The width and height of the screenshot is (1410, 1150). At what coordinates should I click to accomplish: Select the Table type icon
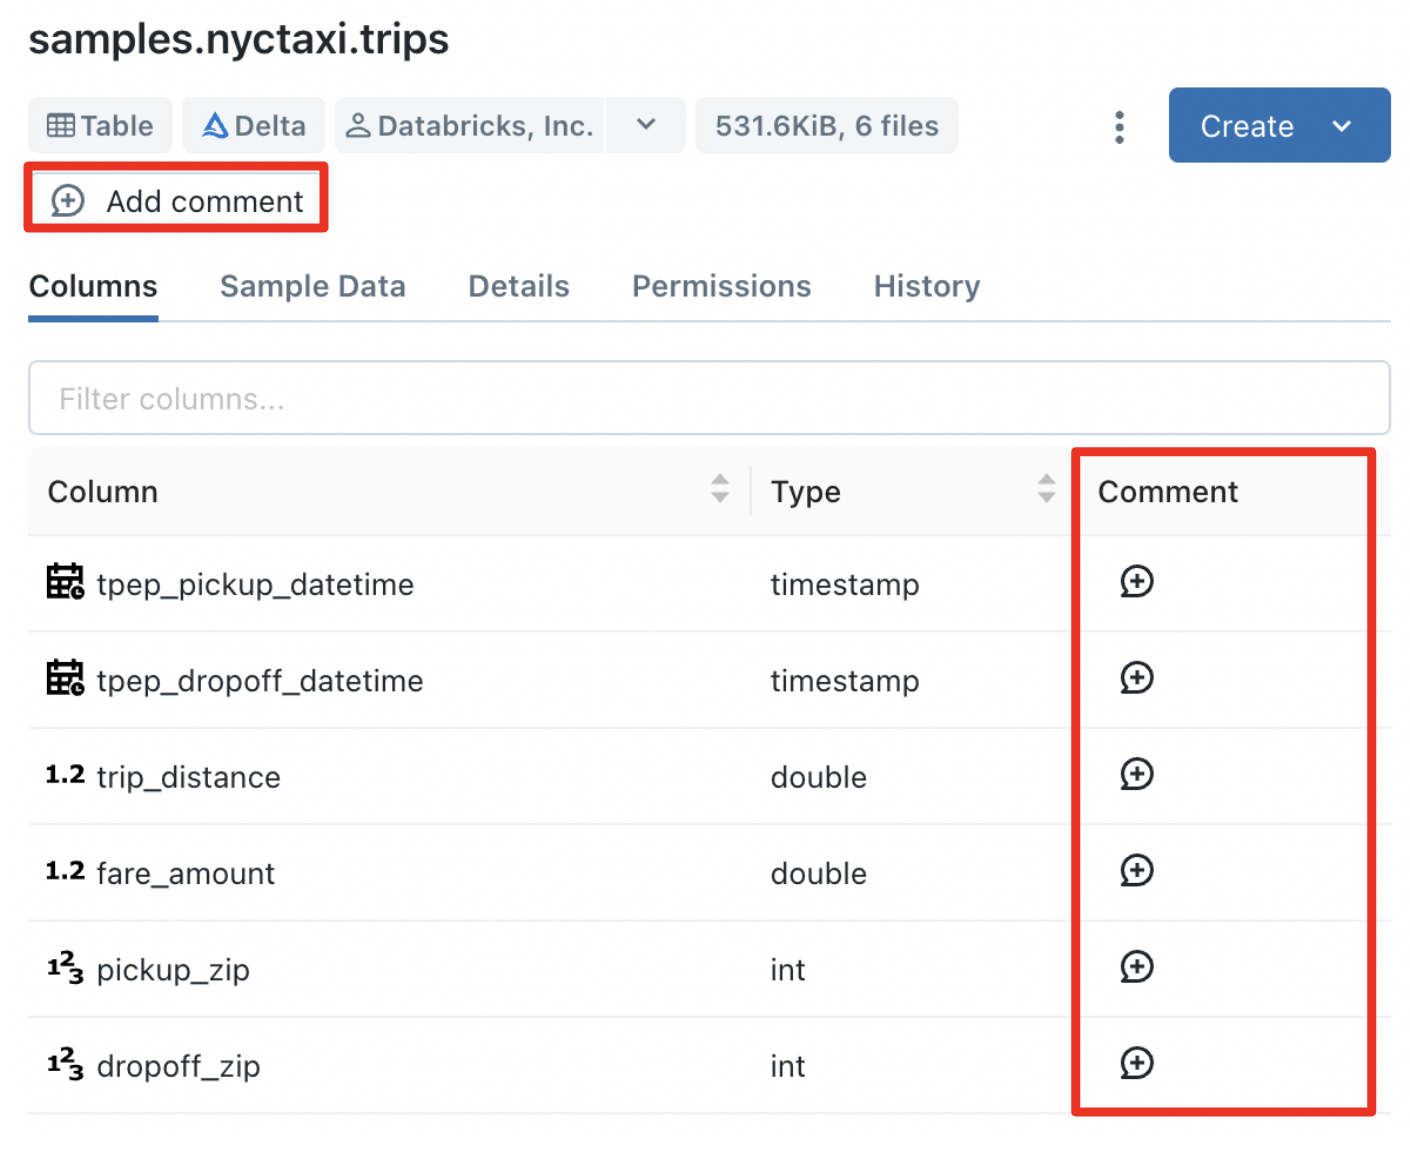[x=62, y=125]
